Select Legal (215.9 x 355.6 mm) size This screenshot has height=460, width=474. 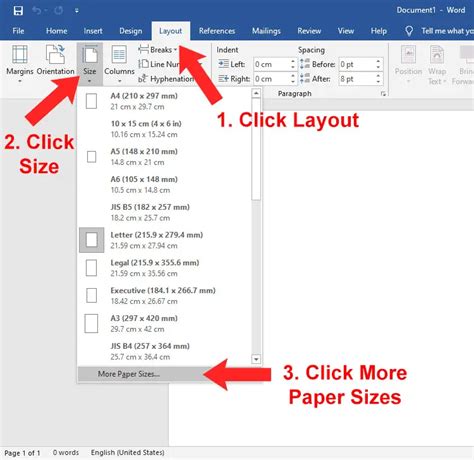tap(165, 268)
